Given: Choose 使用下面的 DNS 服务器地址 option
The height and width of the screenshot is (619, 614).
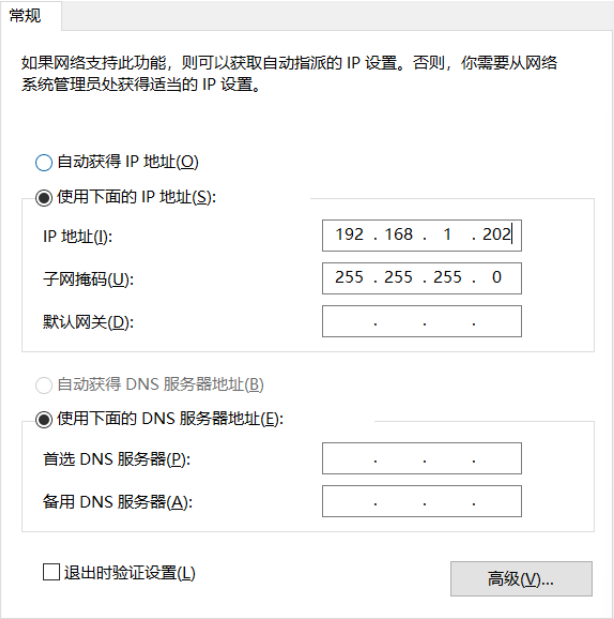Looking at the screenshot, I should (43, 420).
